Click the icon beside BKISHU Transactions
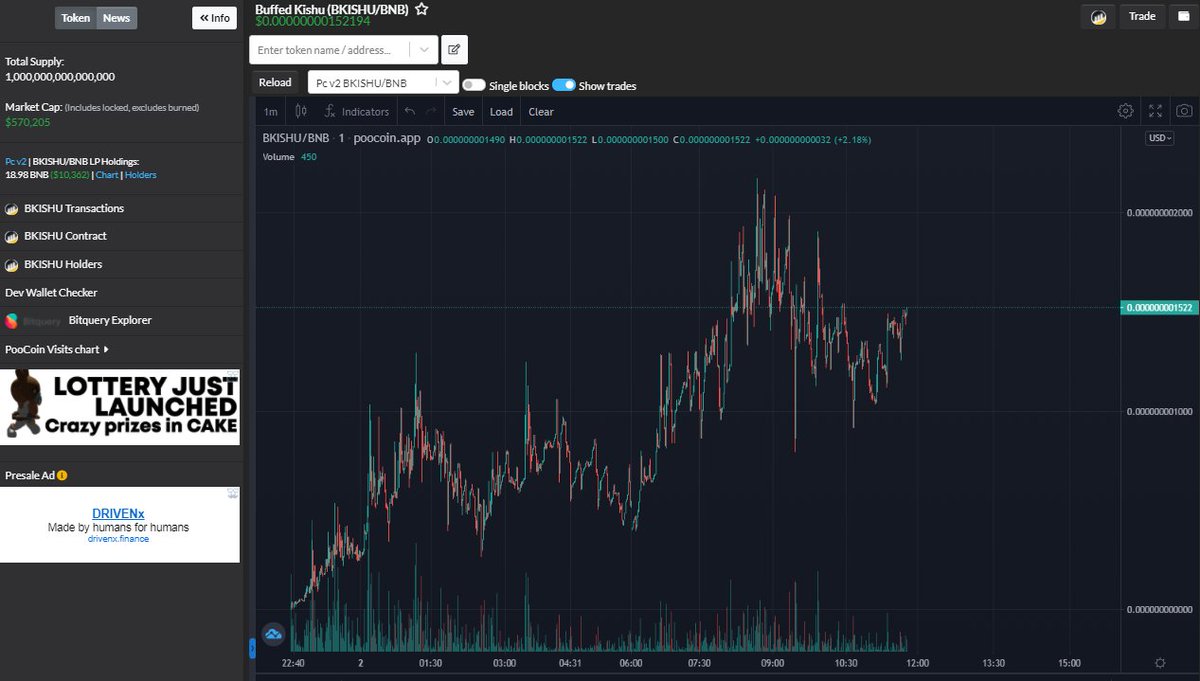Screen dimensions: 1200x681 coord(12,209)
